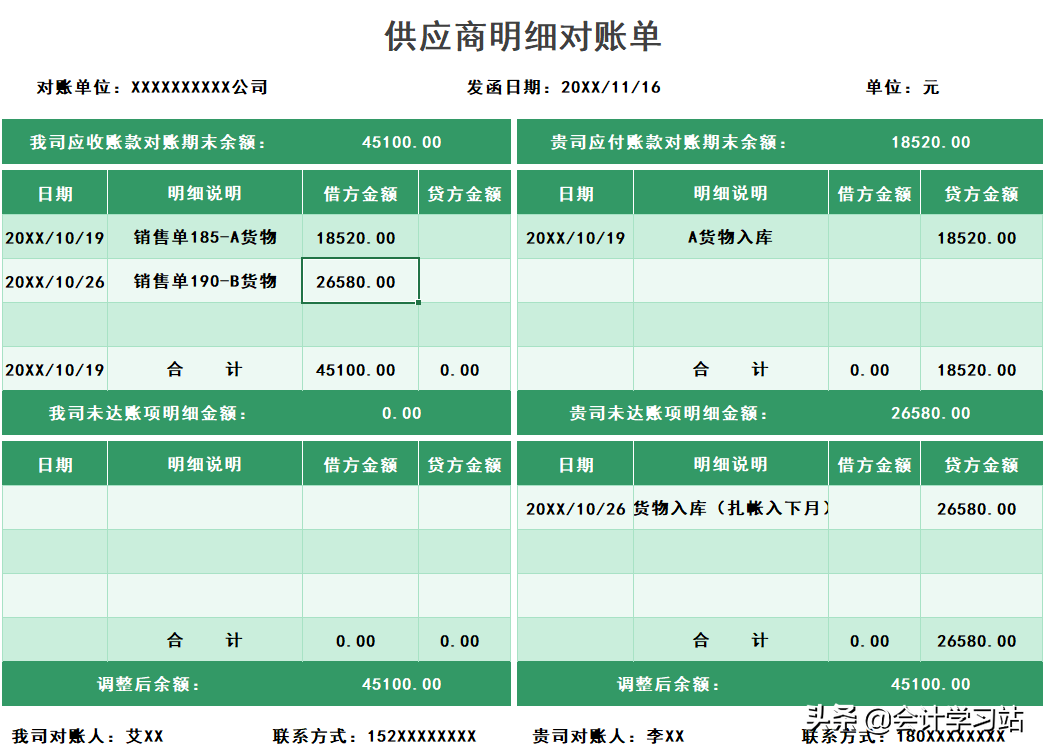Click the left table 日期 column header
The height and width of the screenshot is (754, 1045).
click(55, 193)
